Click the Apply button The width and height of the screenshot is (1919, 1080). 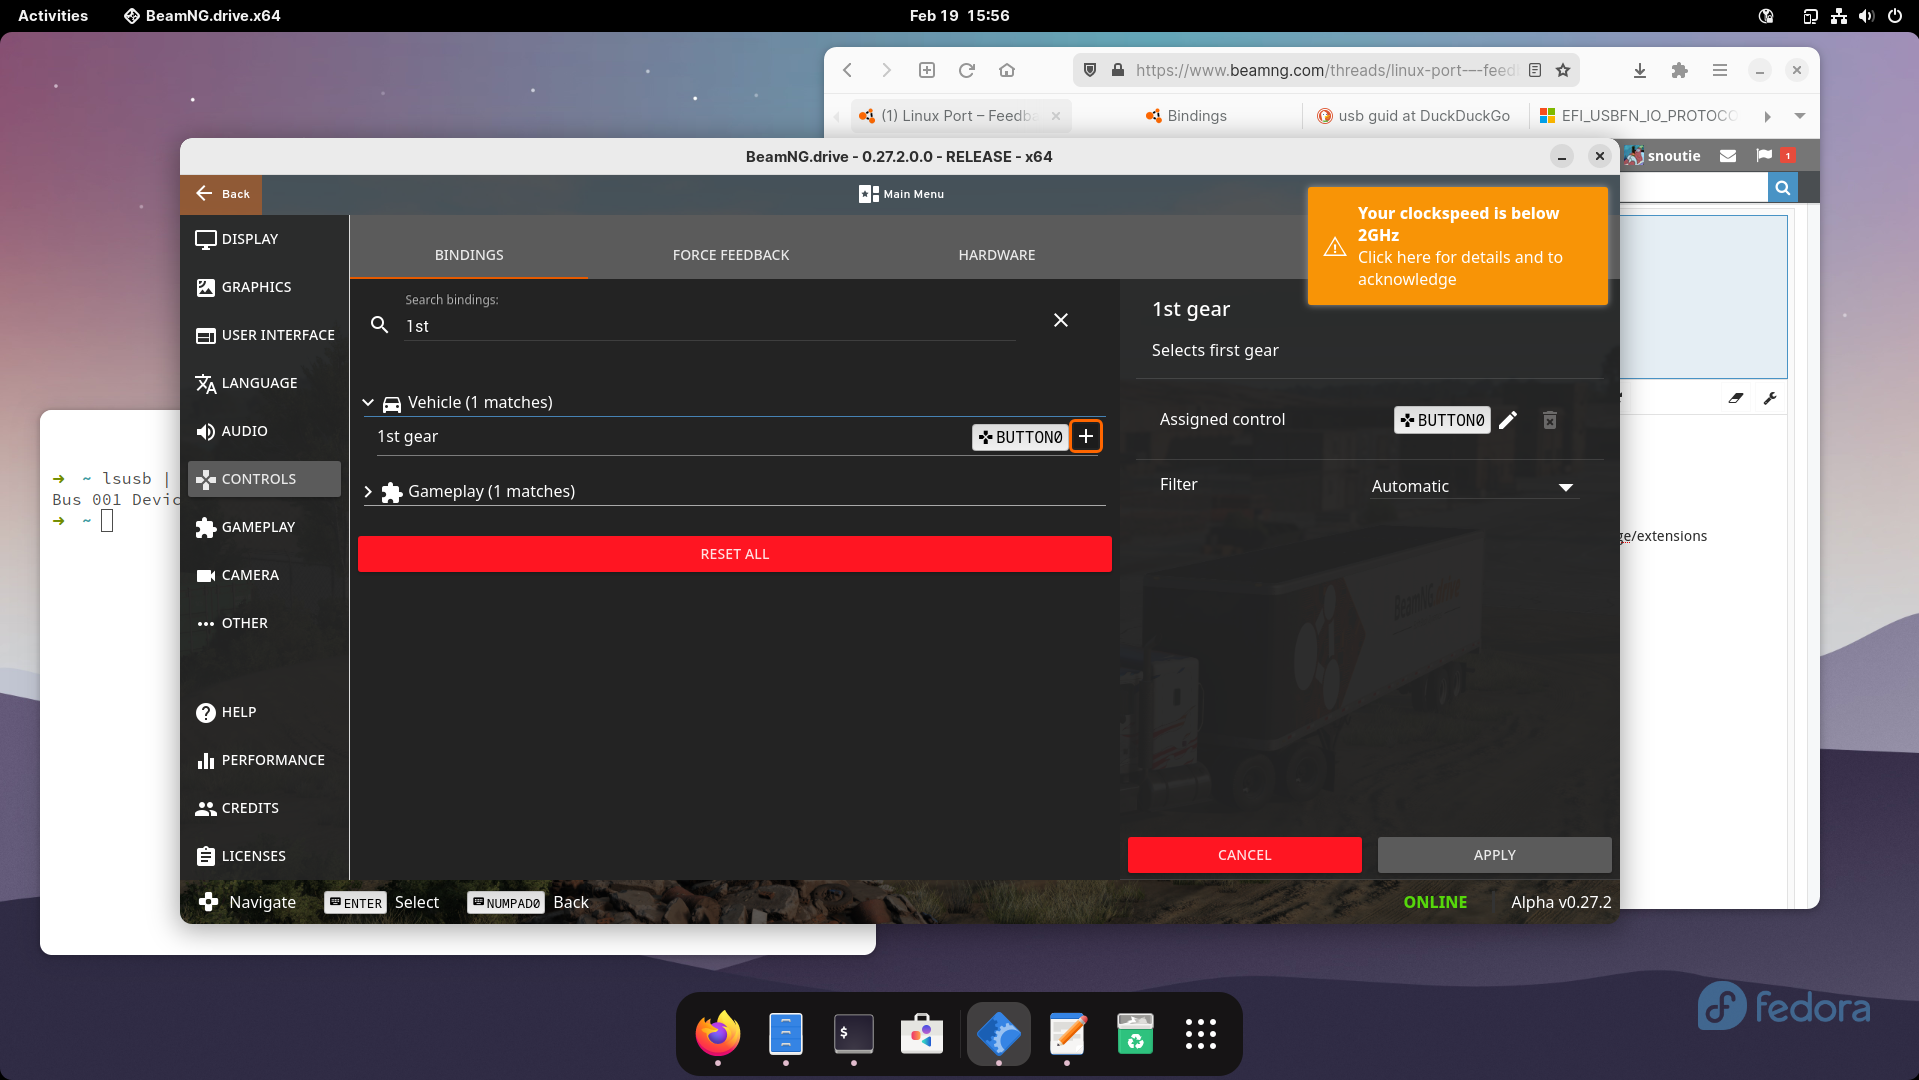1495,855
